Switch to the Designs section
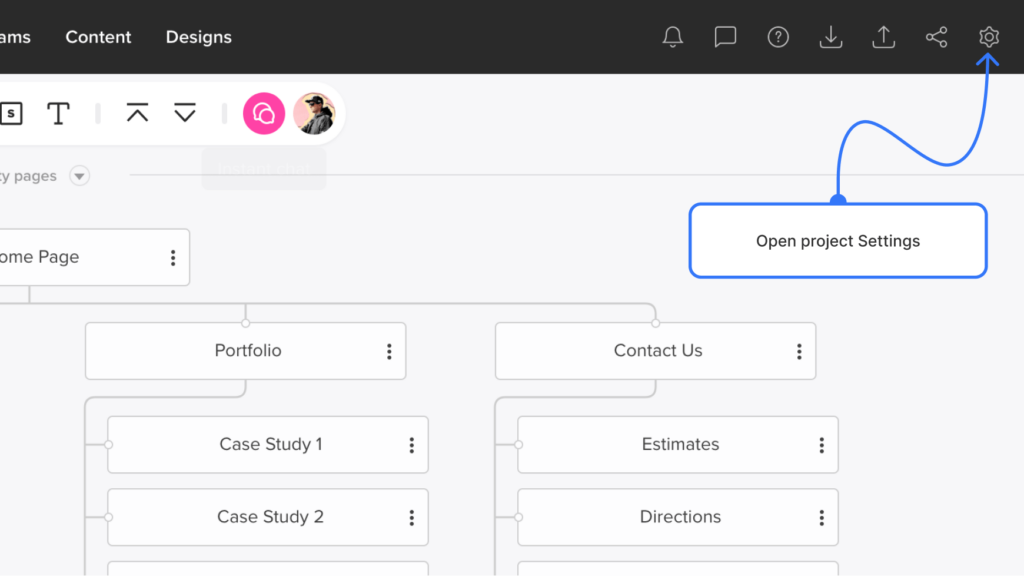This screenshot has width=1024, height=576. 198,37
